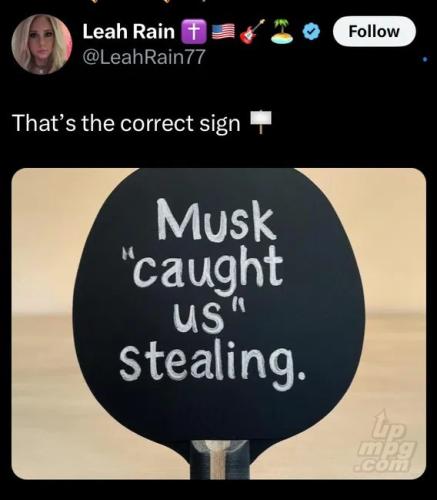The width and height of the screenshot is (437, 500).
Task: Open the @LeahRain77 handle link
Action: click(x=144, y=57)
